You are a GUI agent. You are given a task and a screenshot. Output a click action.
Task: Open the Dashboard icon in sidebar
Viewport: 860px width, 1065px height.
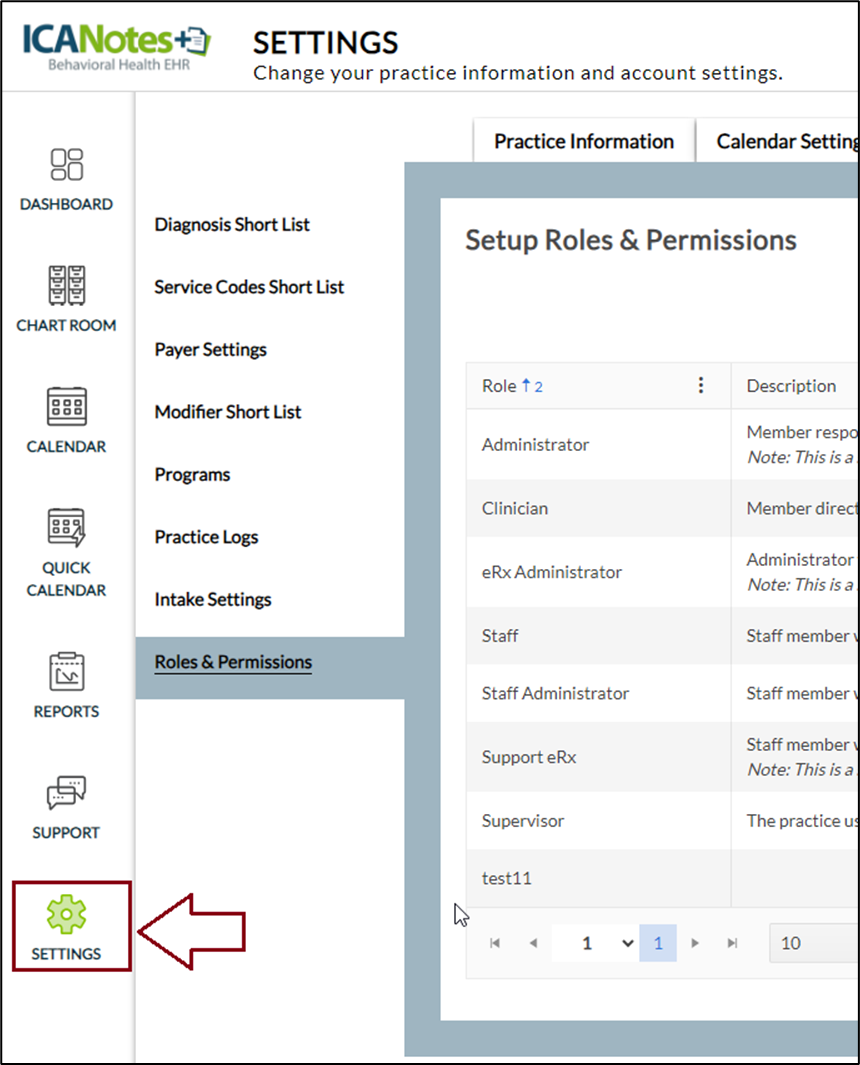[67, 165]
